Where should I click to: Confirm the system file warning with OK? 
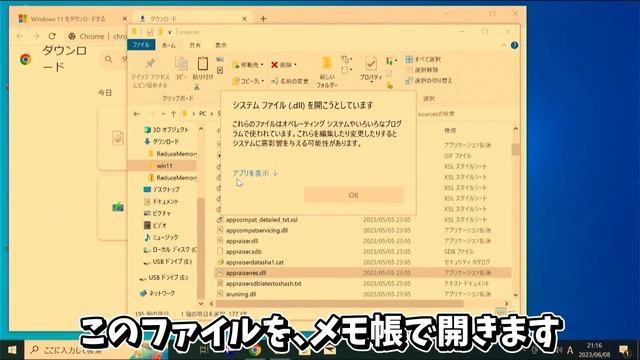click(x=353, y=195)
